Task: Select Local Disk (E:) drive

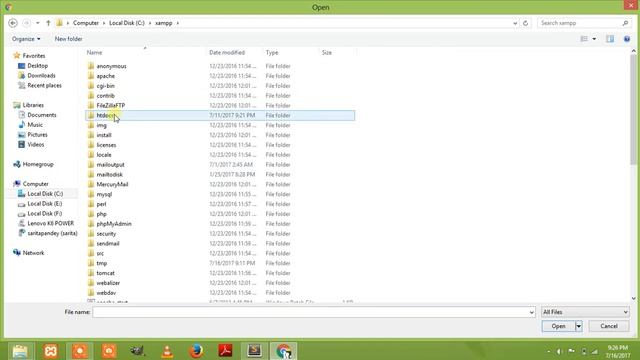Action: (x=44, y=204)
